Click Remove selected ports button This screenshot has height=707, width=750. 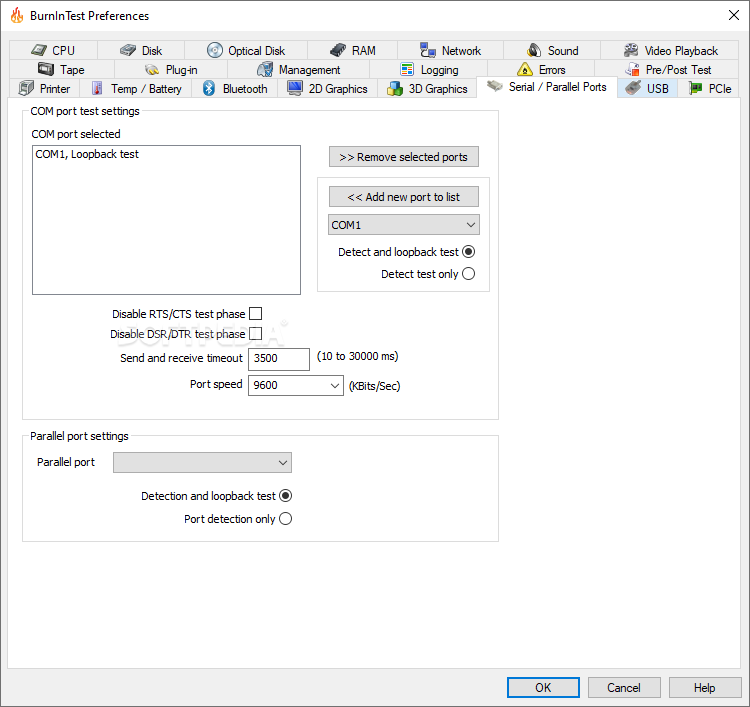pos(404,157)
